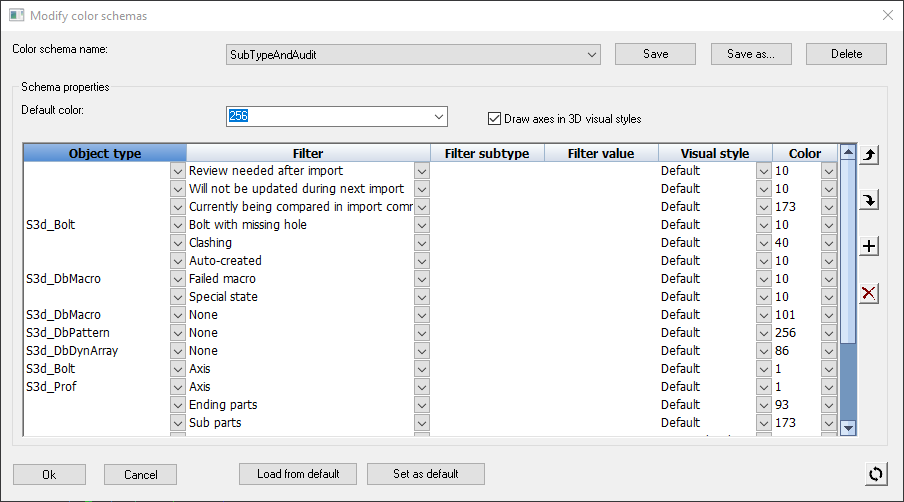Click the Visual style column header

coord(715,153)
